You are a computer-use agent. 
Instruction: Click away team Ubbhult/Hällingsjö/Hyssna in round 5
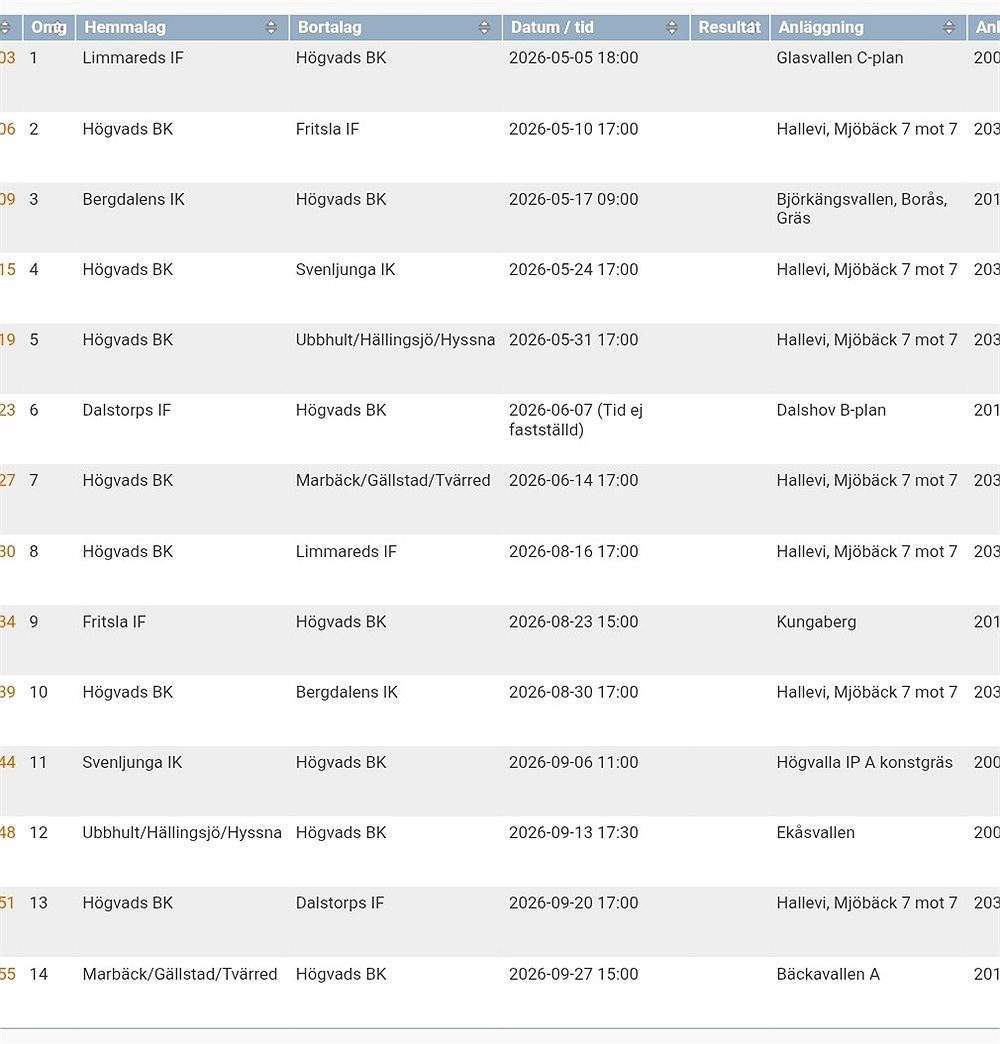[395, 340]
